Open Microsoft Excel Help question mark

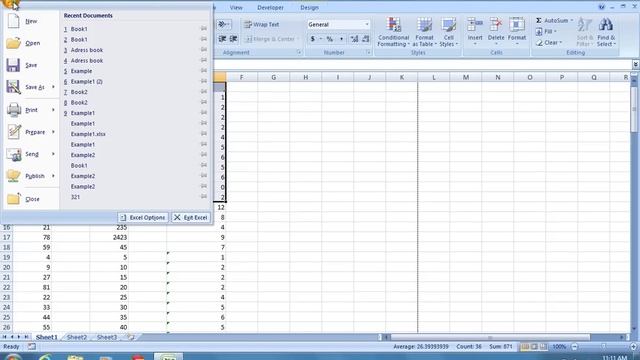pyautogui.click(x=602, y=7)
